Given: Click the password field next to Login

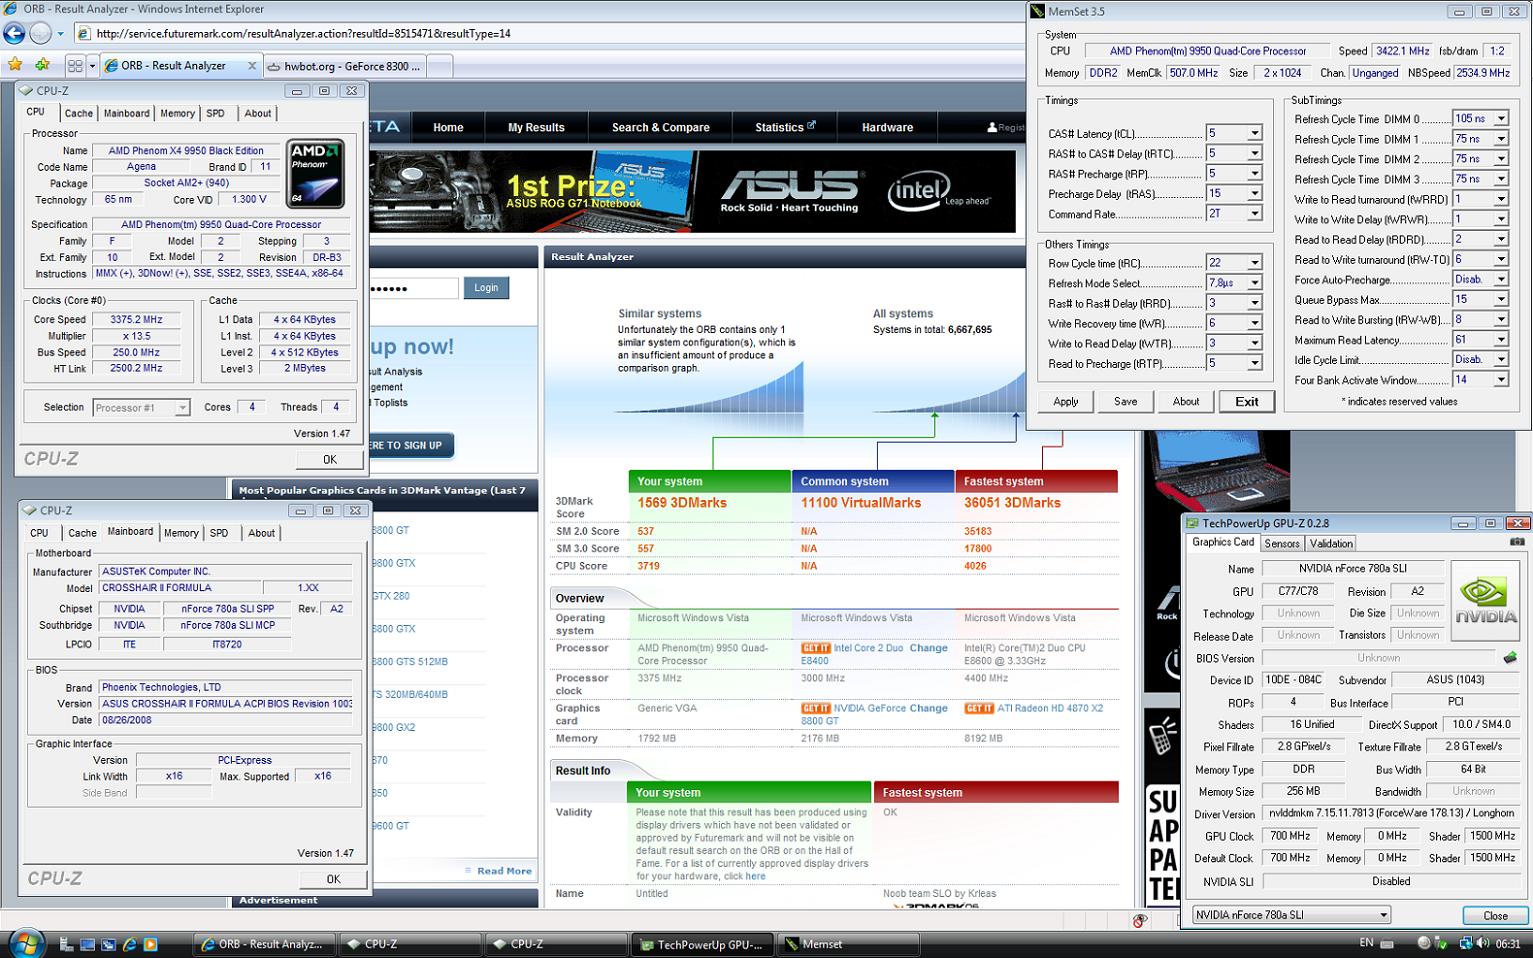Looking at the screenshot, I should coord(412,288).
